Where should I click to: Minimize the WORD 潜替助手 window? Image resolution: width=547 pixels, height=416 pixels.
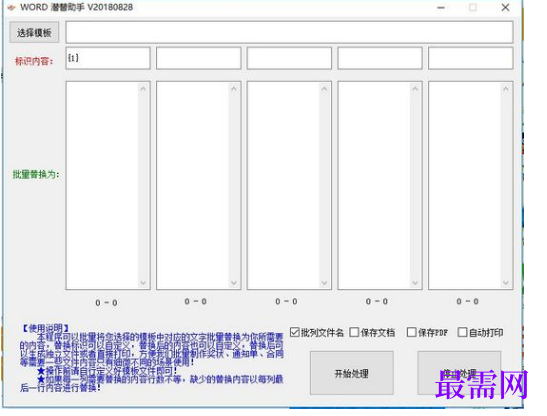click(441, 7)
